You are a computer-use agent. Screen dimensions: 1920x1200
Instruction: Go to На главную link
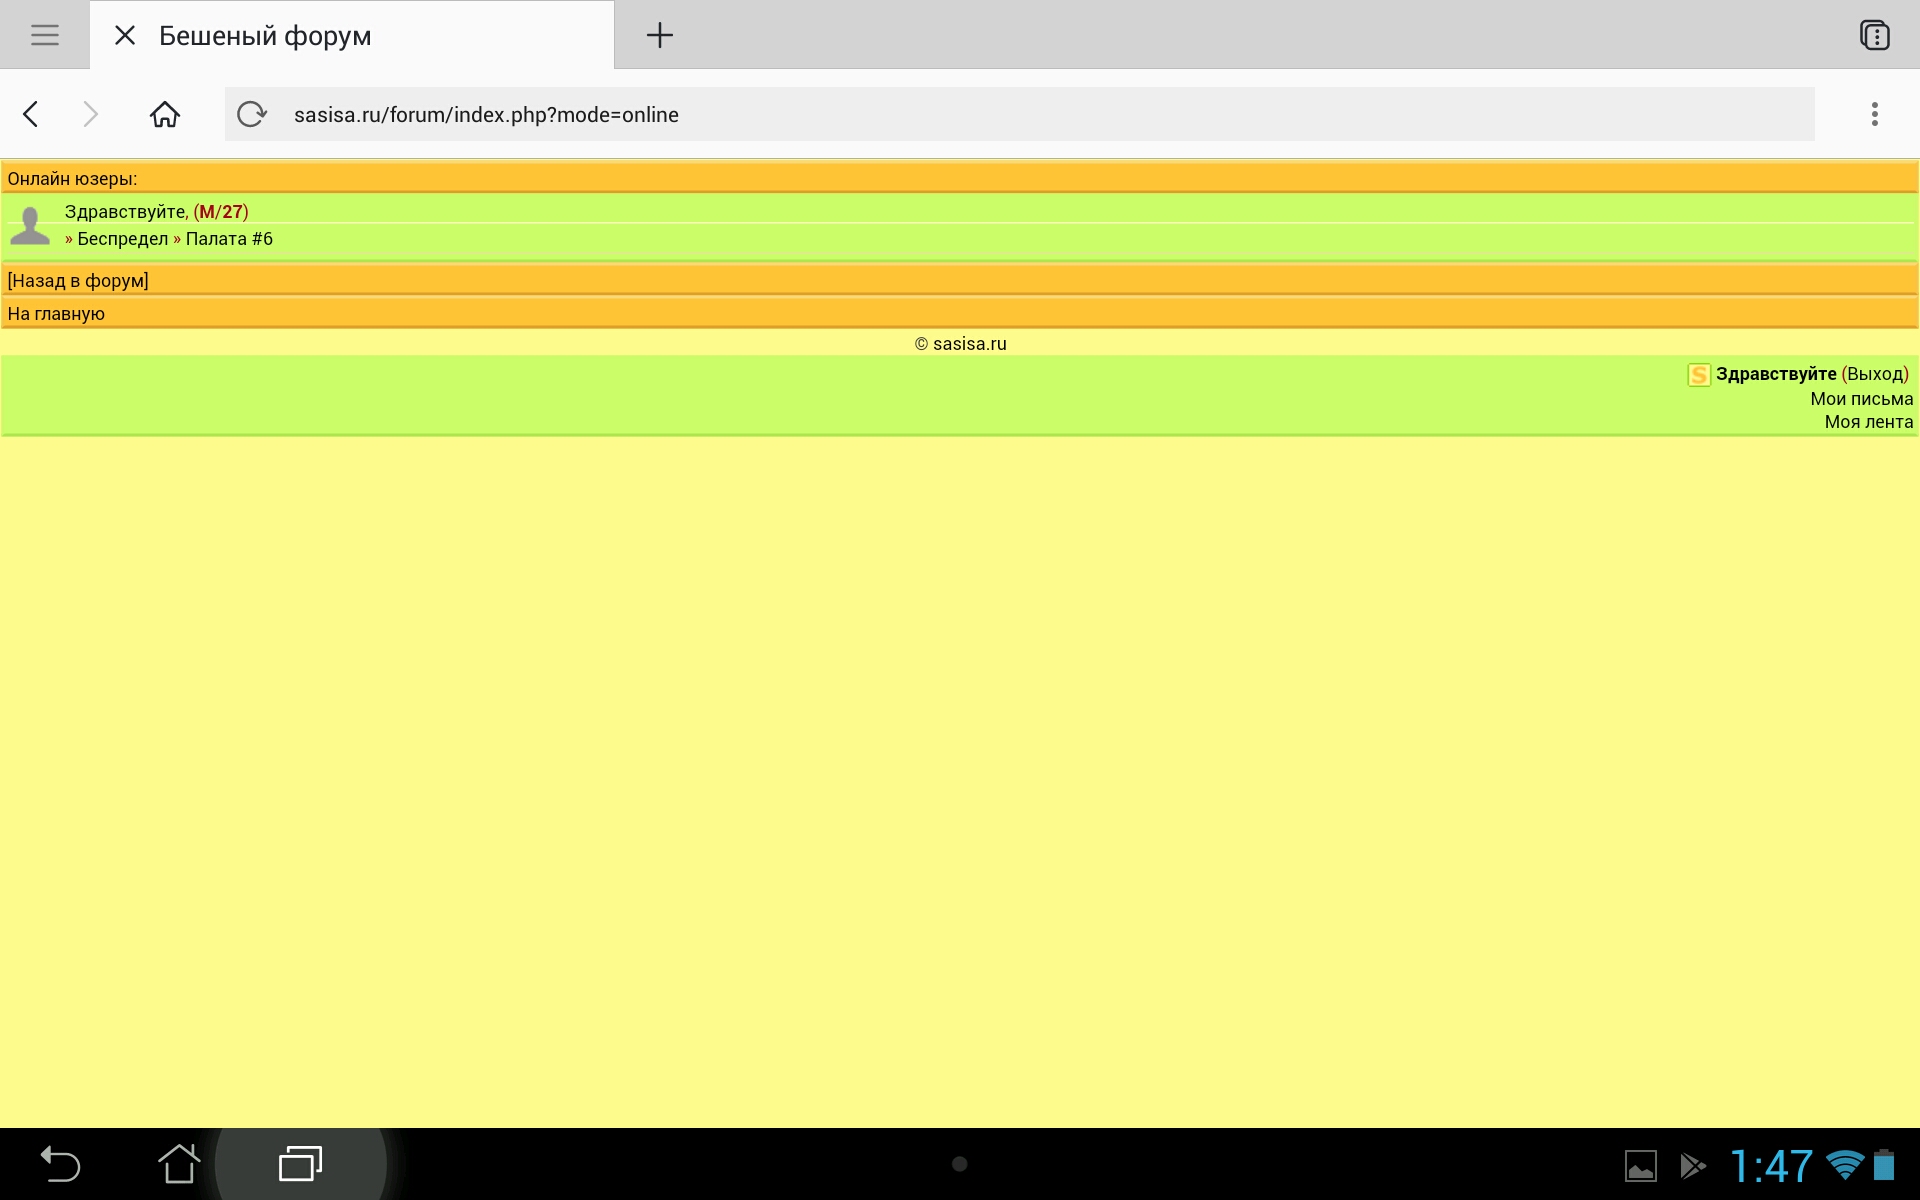tap(56, 314)
